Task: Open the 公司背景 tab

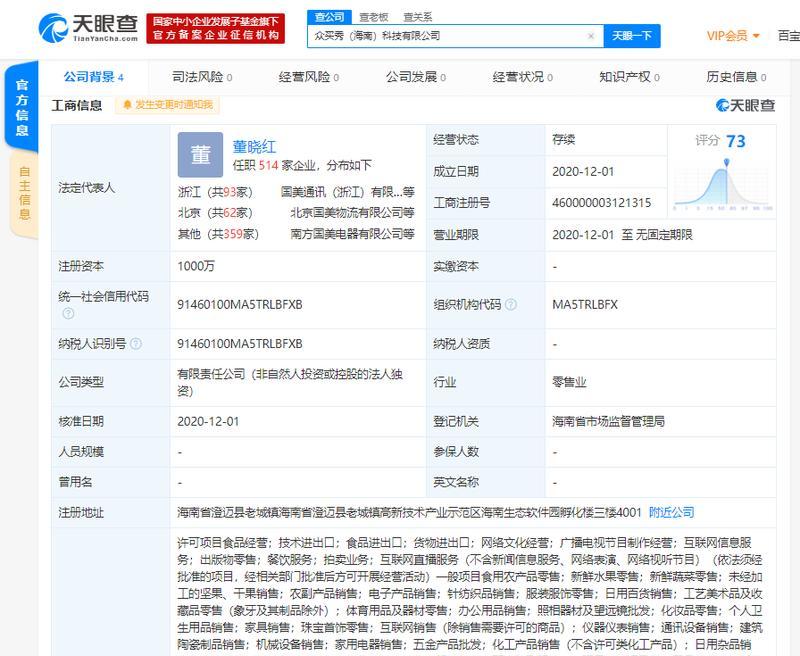Action: (93, 77)
